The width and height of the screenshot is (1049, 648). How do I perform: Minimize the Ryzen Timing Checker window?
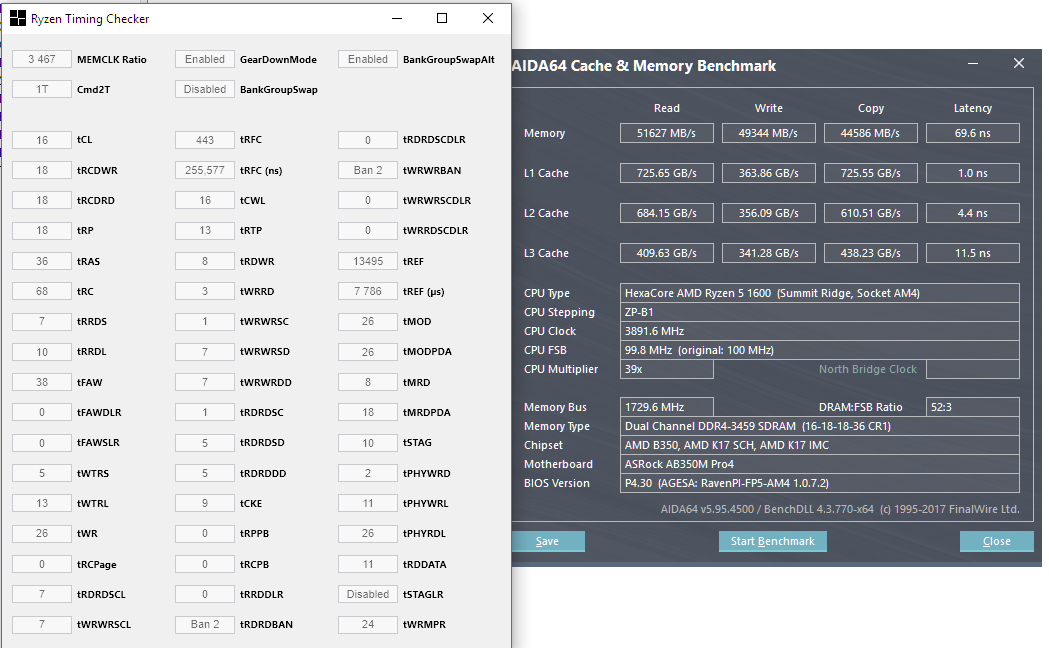click(397, 19)
